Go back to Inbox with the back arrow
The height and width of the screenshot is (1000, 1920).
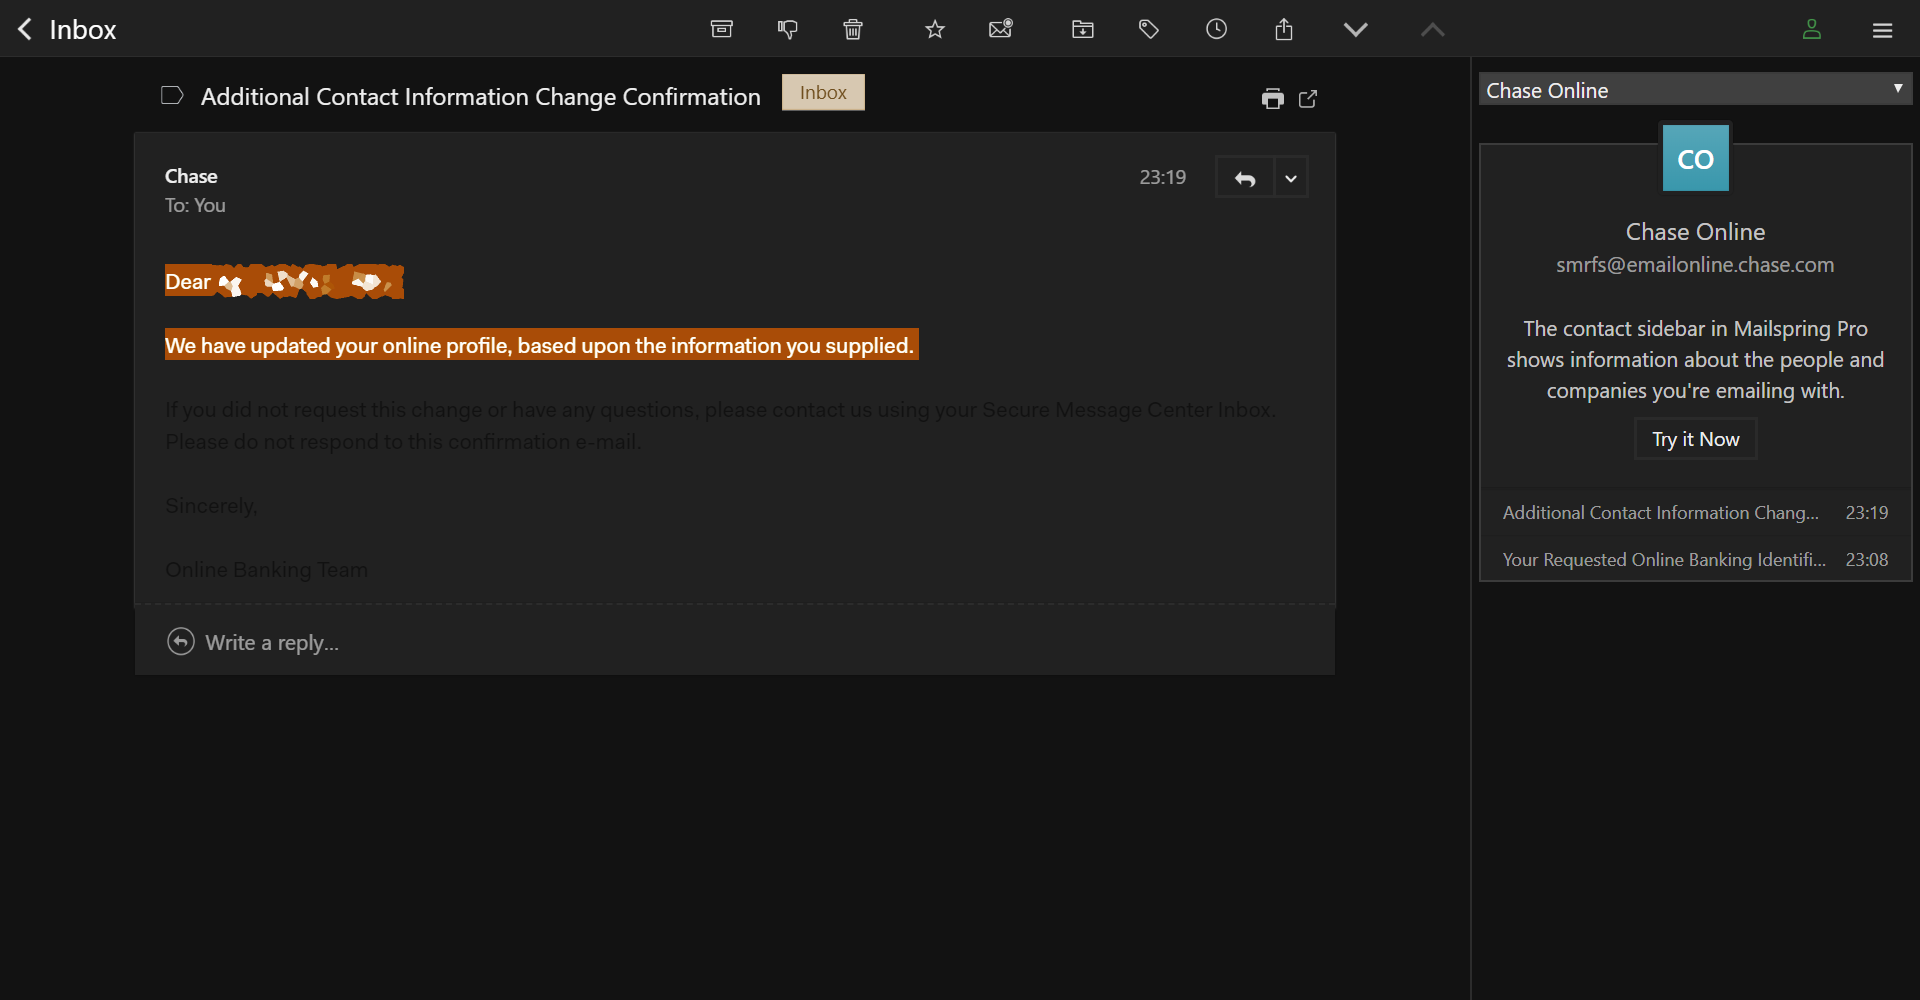(26, 29)
